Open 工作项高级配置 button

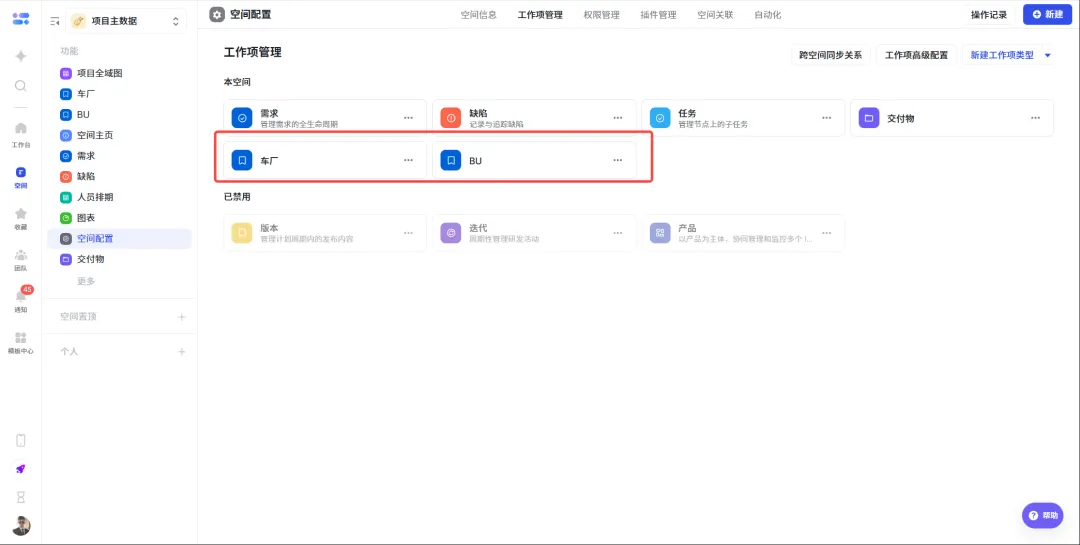pyautogui.click(x=916, y=55)
